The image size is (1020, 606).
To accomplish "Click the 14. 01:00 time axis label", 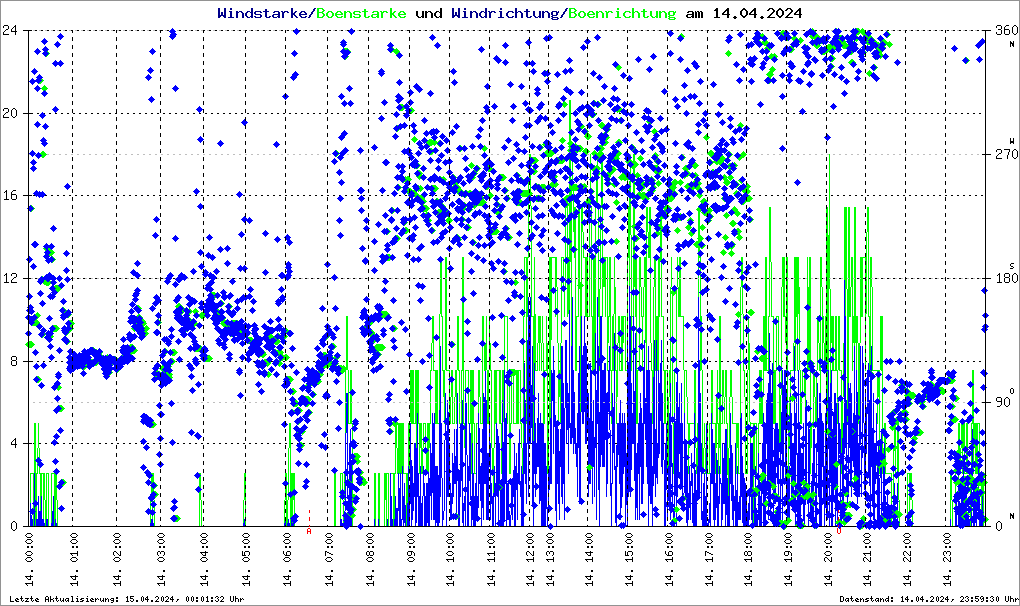I will coord(74,559).
